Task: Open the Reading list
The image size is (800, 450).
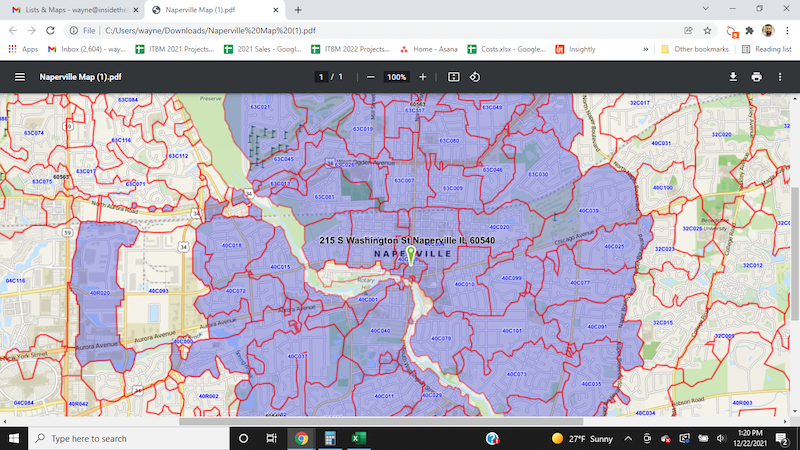Action: click(x=766, y=49)
